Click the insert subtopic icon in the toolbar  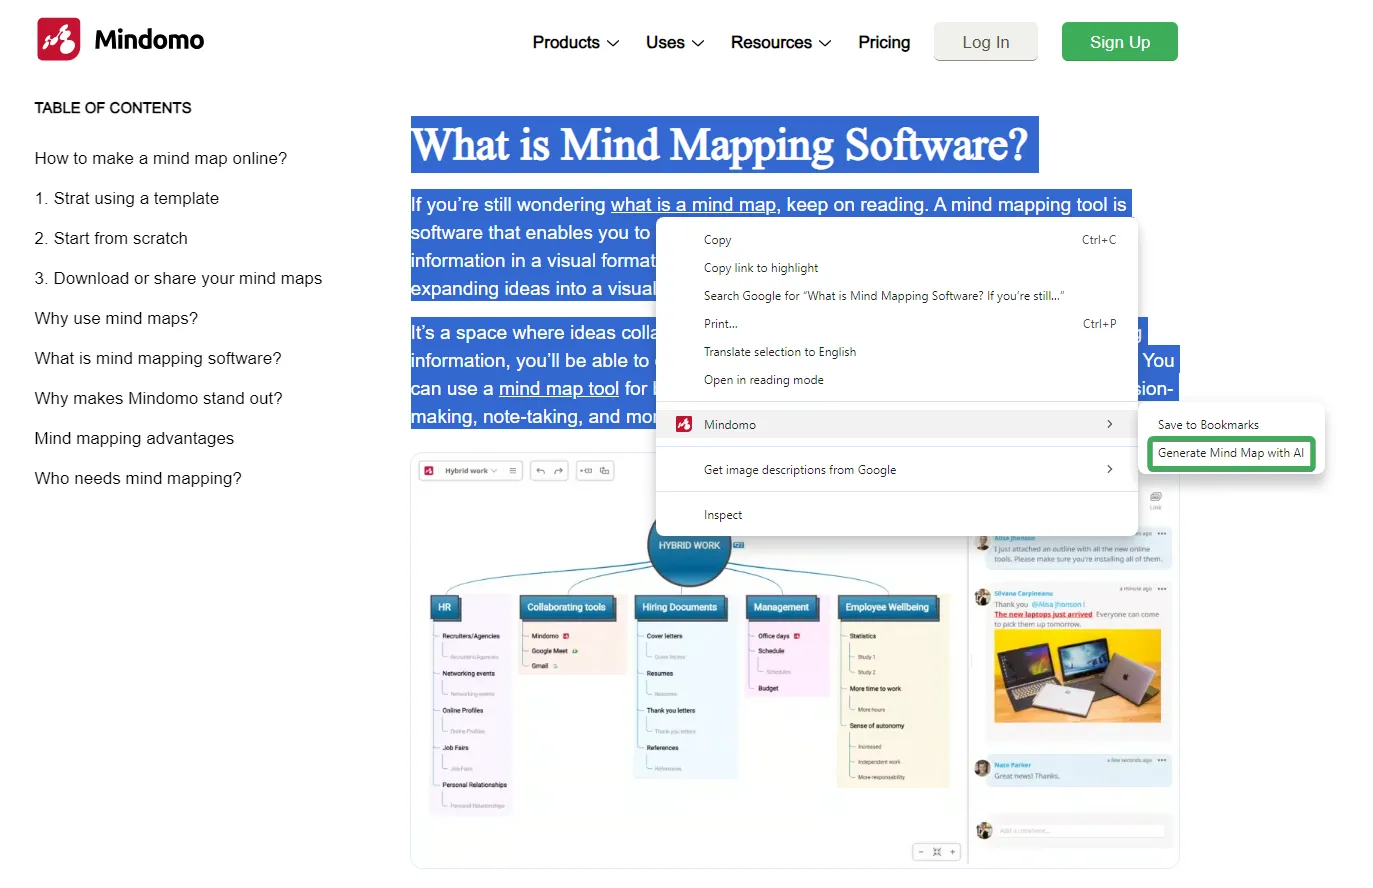(602, 470)
